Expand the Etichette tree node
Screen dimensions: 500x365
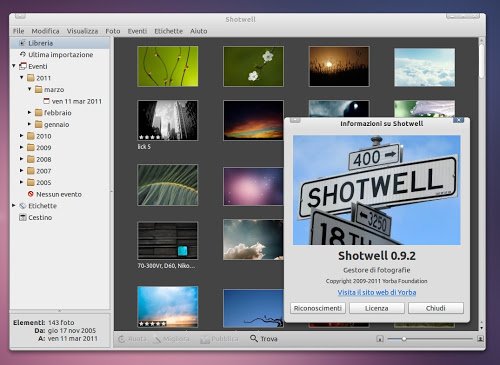pyautogui.click(x=14, y=206)
